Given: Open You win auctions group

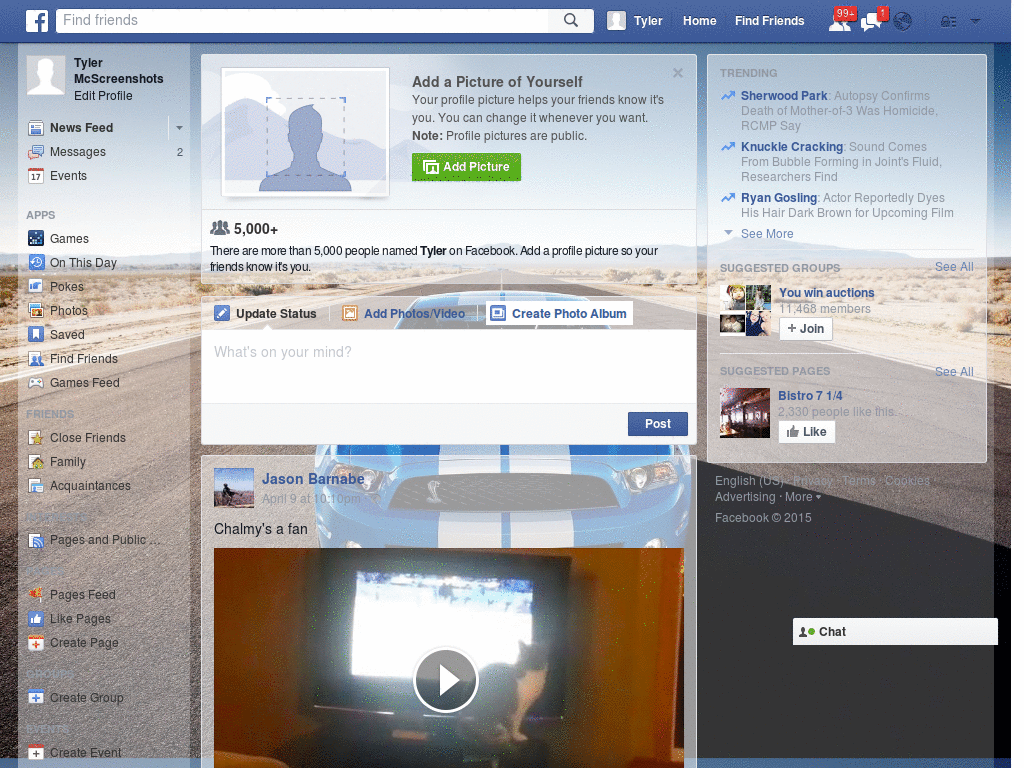Looking at the screenshot, I should 826,293.
